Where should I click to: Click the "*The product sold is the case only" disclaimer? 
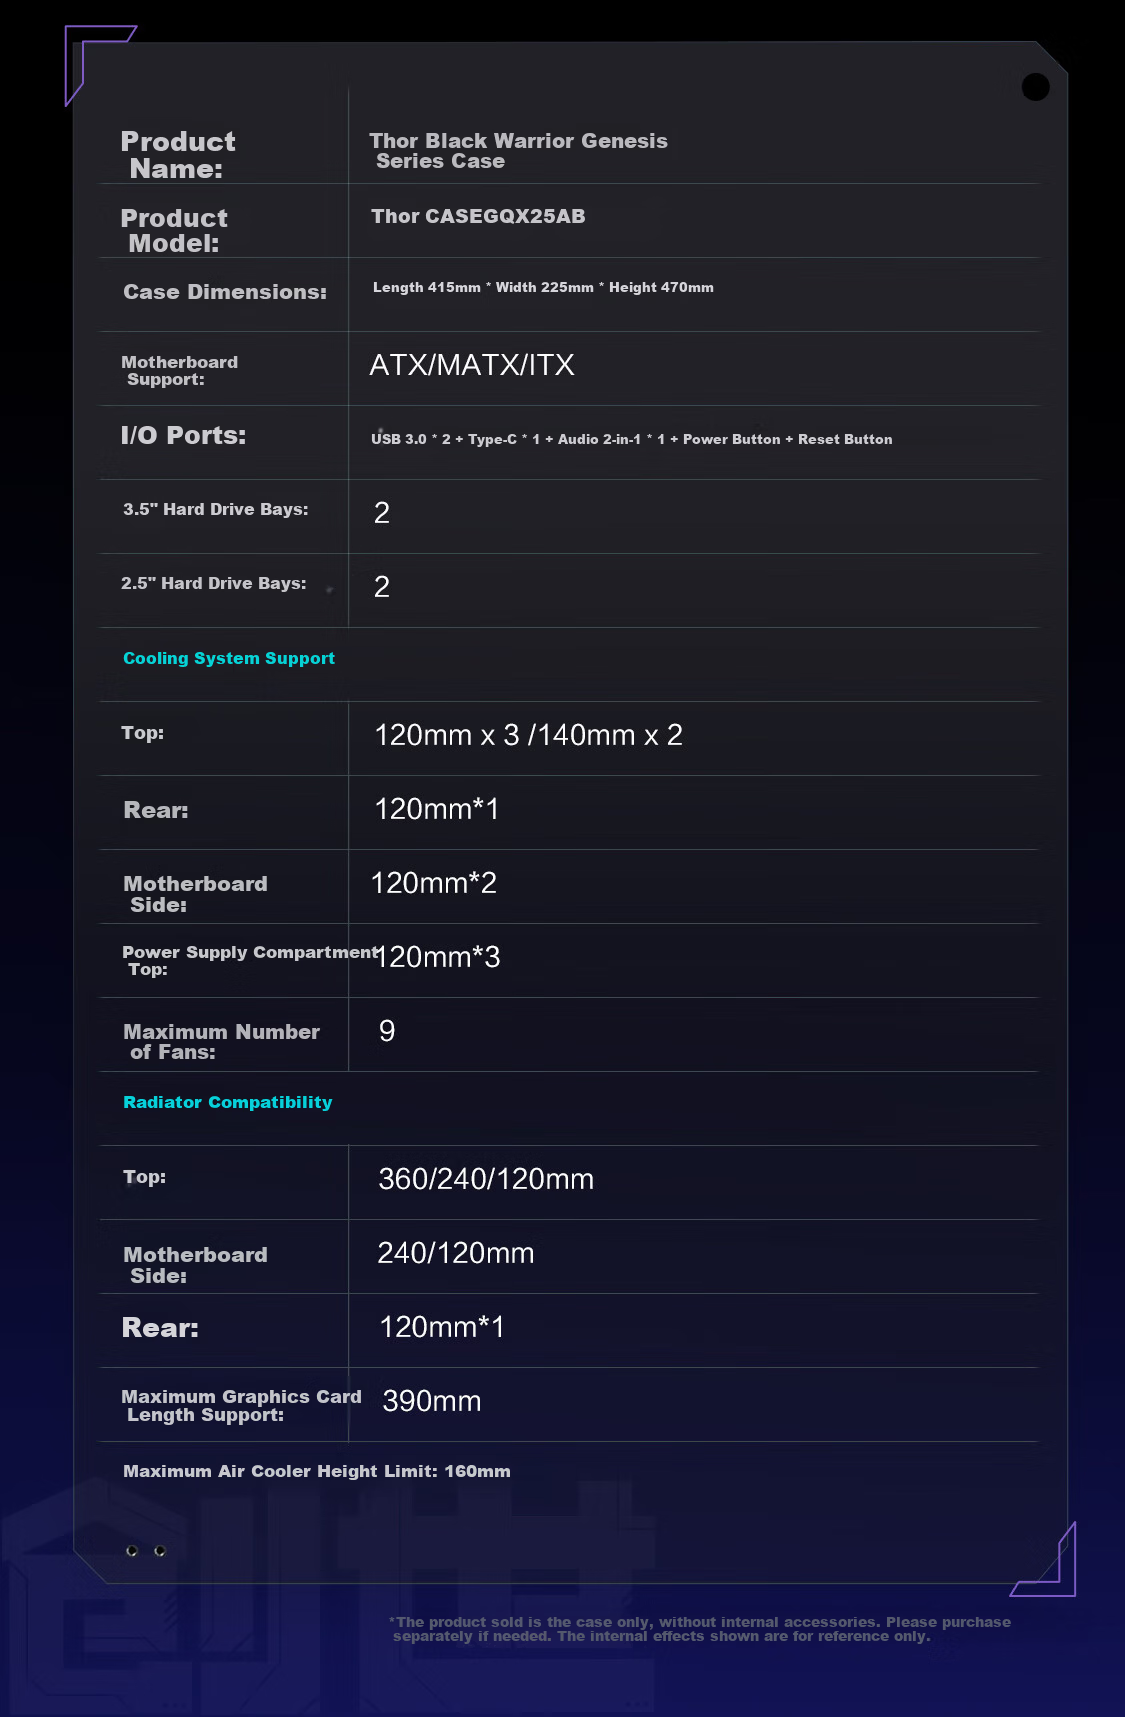700,1629
